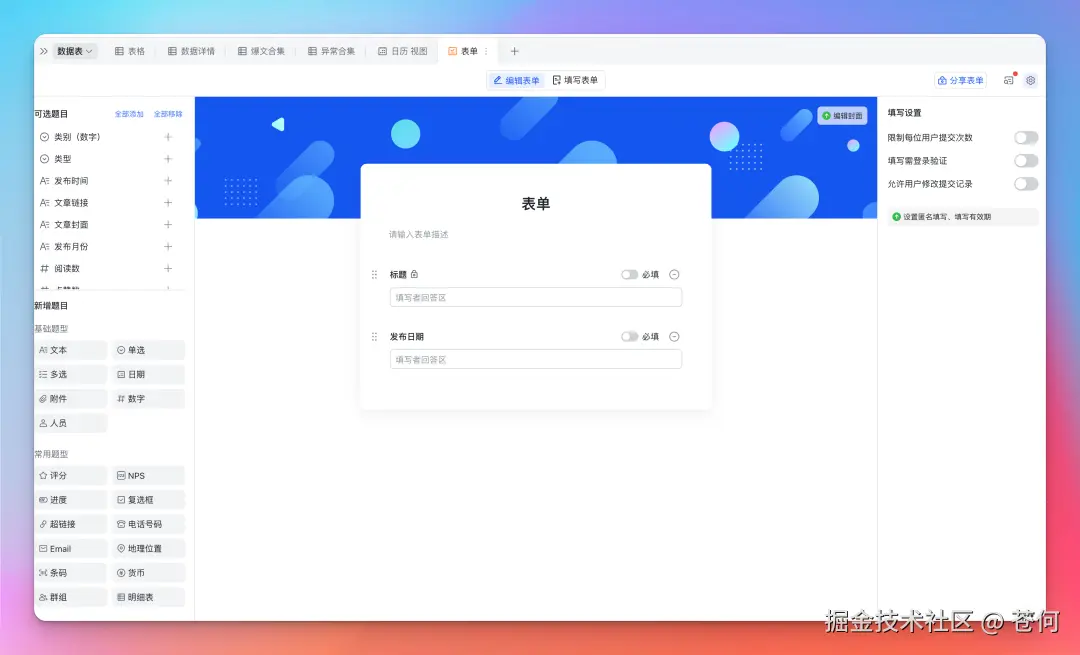The image size is (1080, 655).
Task: Select the 附件 question type
Action: point(70,398)
